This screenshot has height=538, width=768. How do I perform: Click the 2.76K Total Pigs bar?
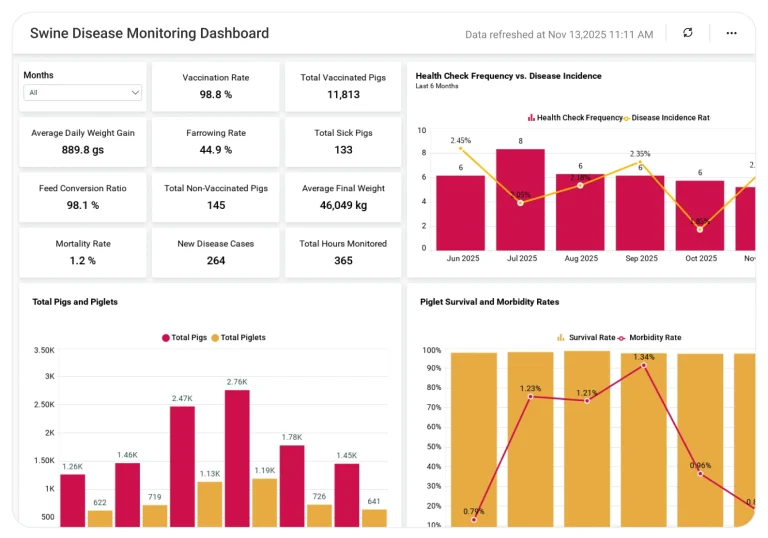237,459
